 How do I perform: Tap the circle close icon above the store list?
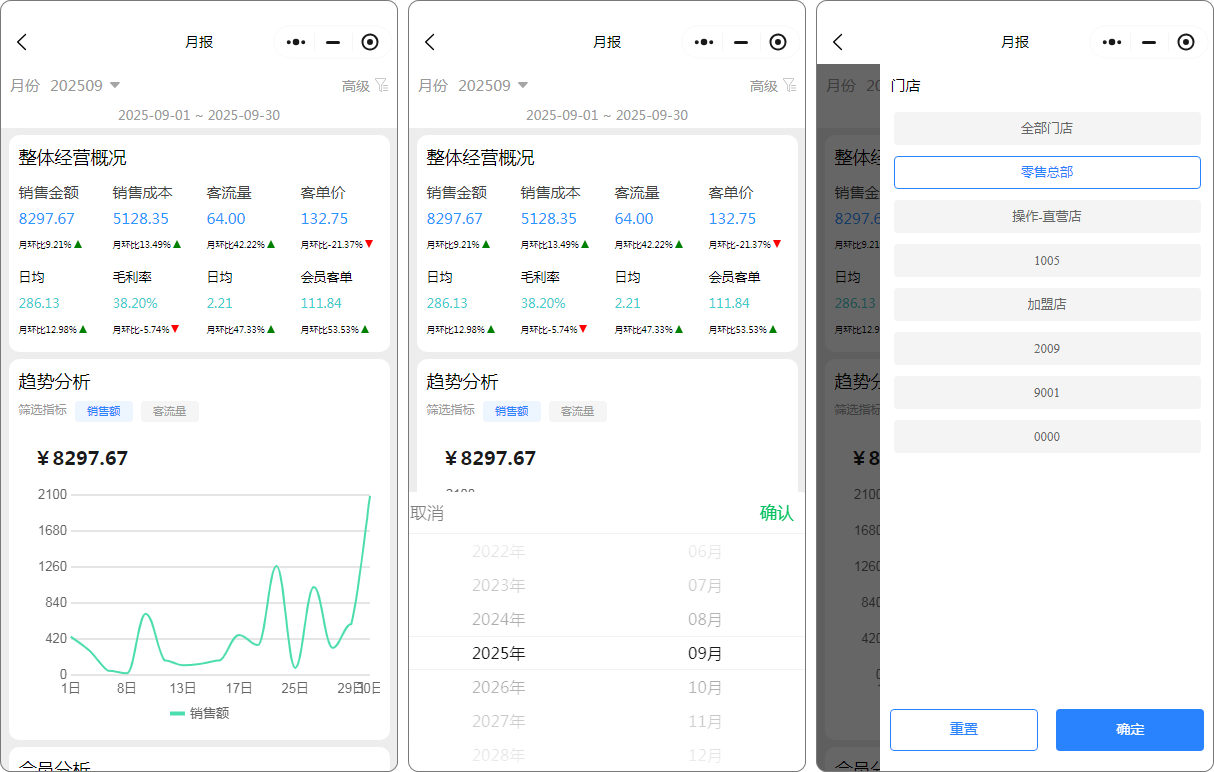click(x=1185, y=42)
